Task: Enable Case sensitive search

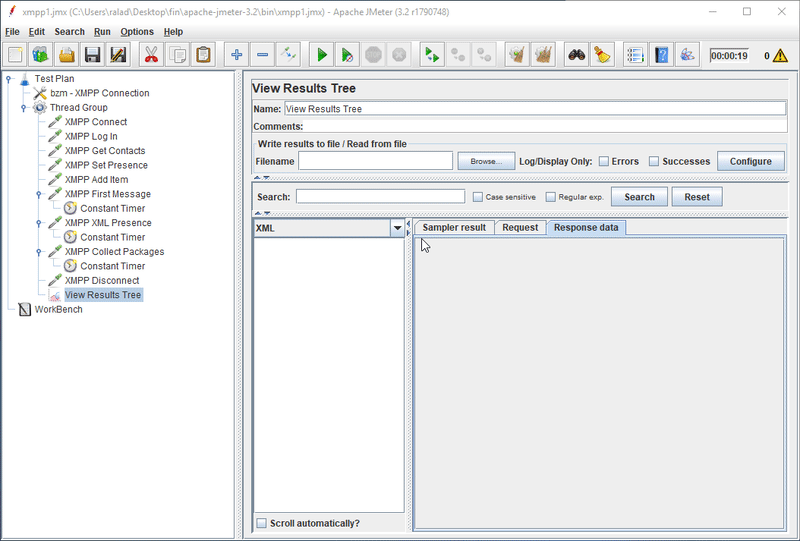Action: pos(478,197)
